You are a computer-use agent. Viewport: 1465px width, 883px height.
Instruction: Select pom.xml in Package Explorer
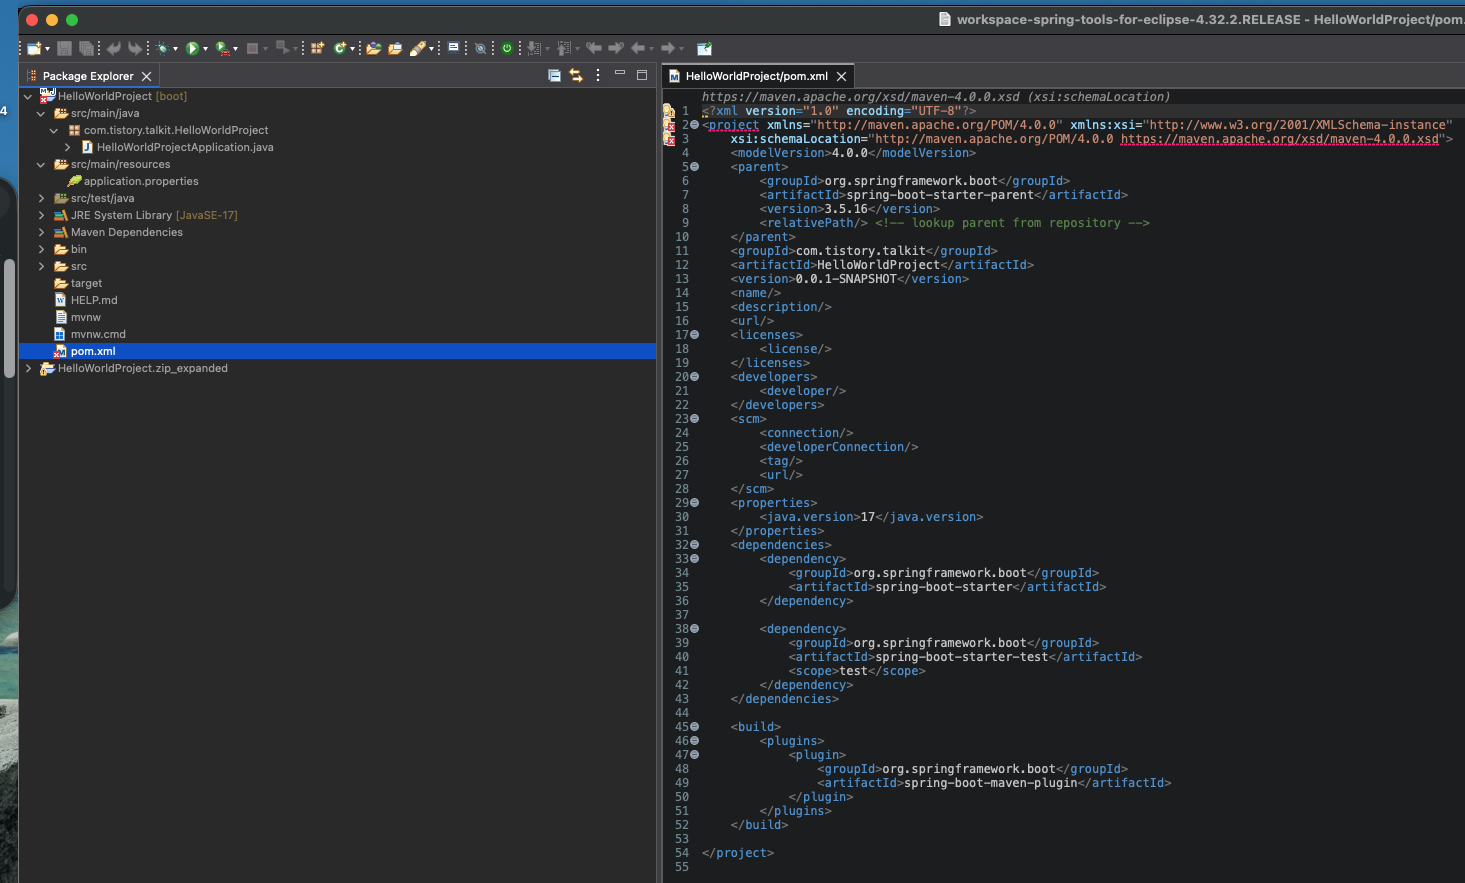(93, 352)
